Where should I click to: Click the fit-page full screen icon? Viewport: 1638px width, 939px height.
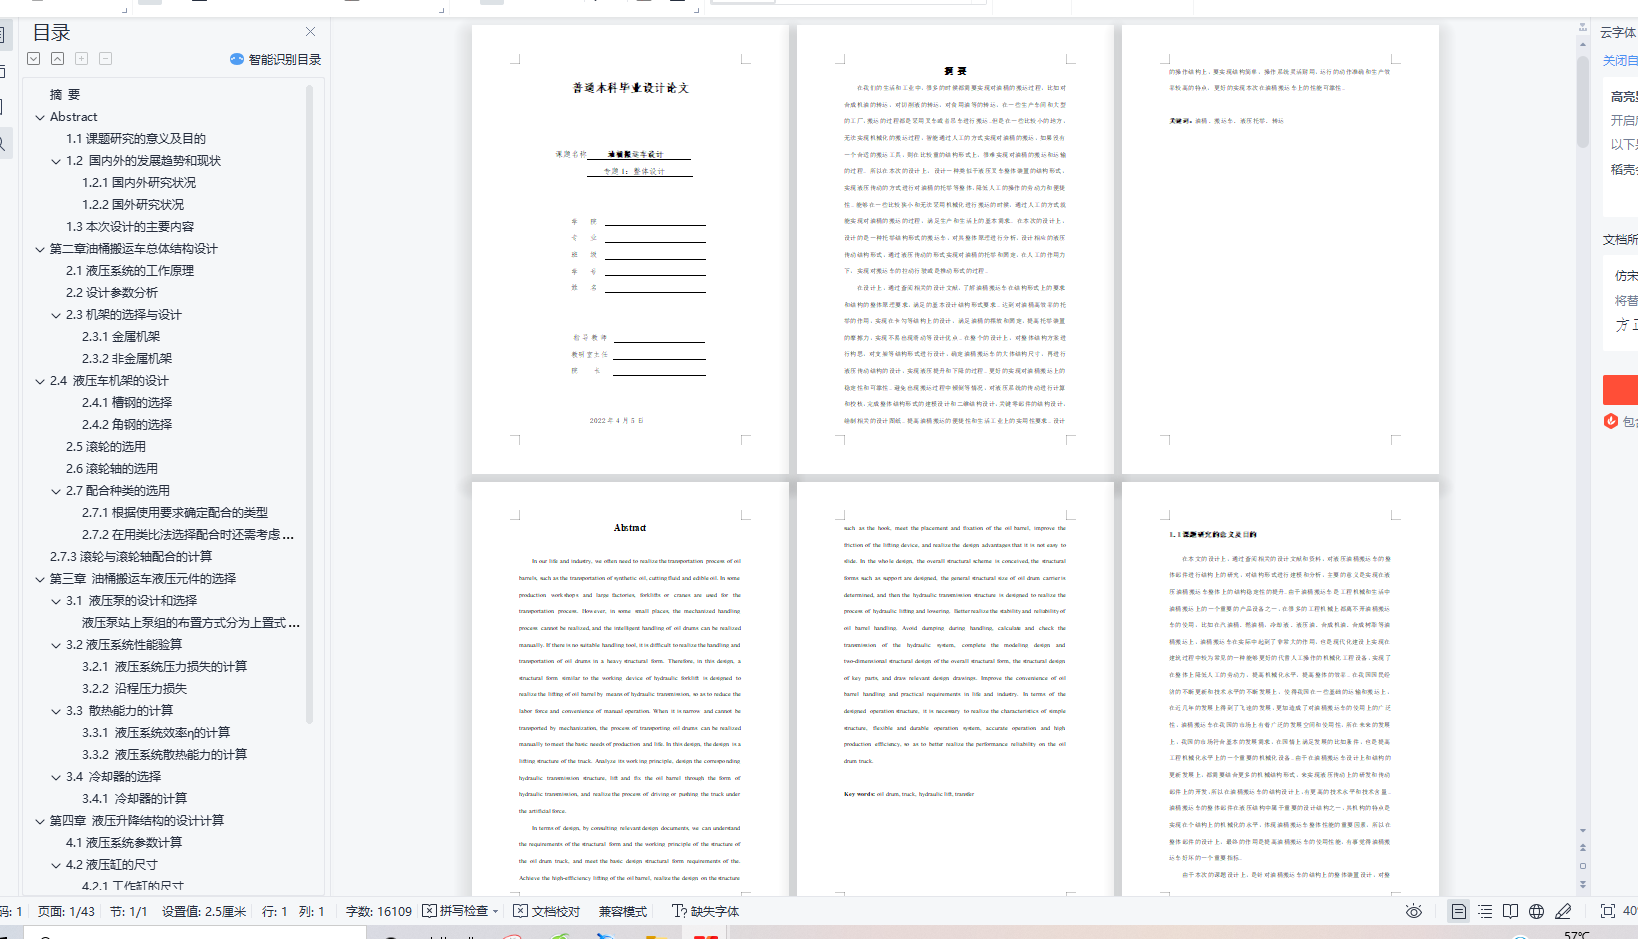pos(1607,911)
